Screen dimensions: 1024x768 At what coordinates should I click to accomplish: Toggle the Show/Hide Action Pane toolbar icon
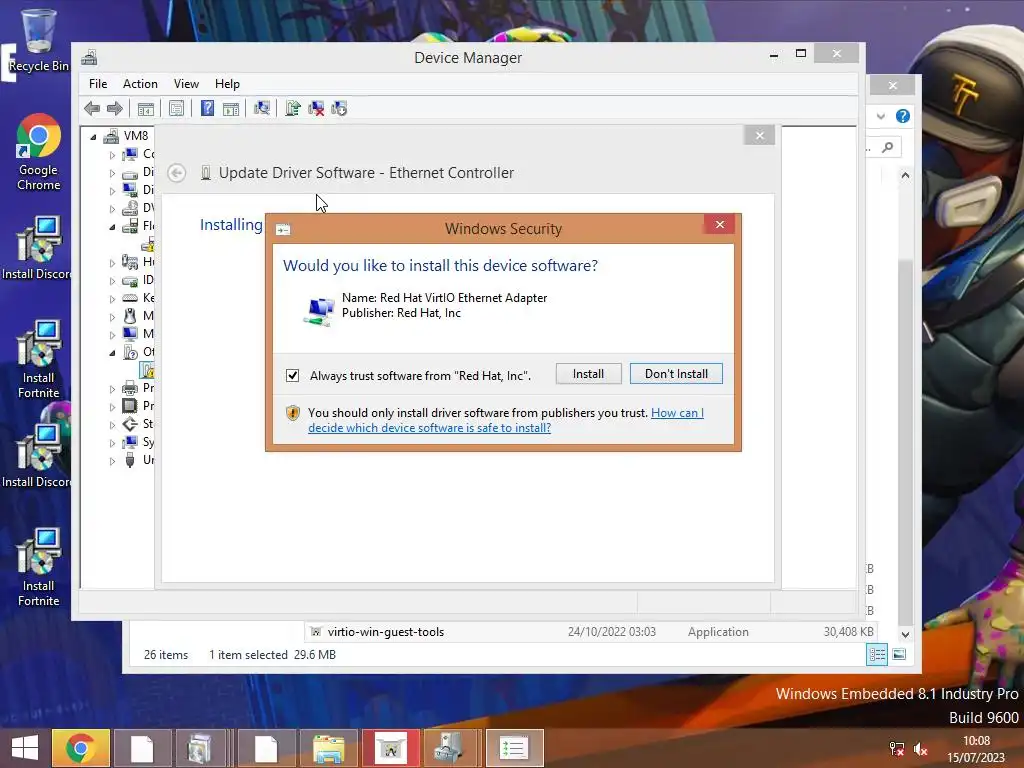coord(231,108)
